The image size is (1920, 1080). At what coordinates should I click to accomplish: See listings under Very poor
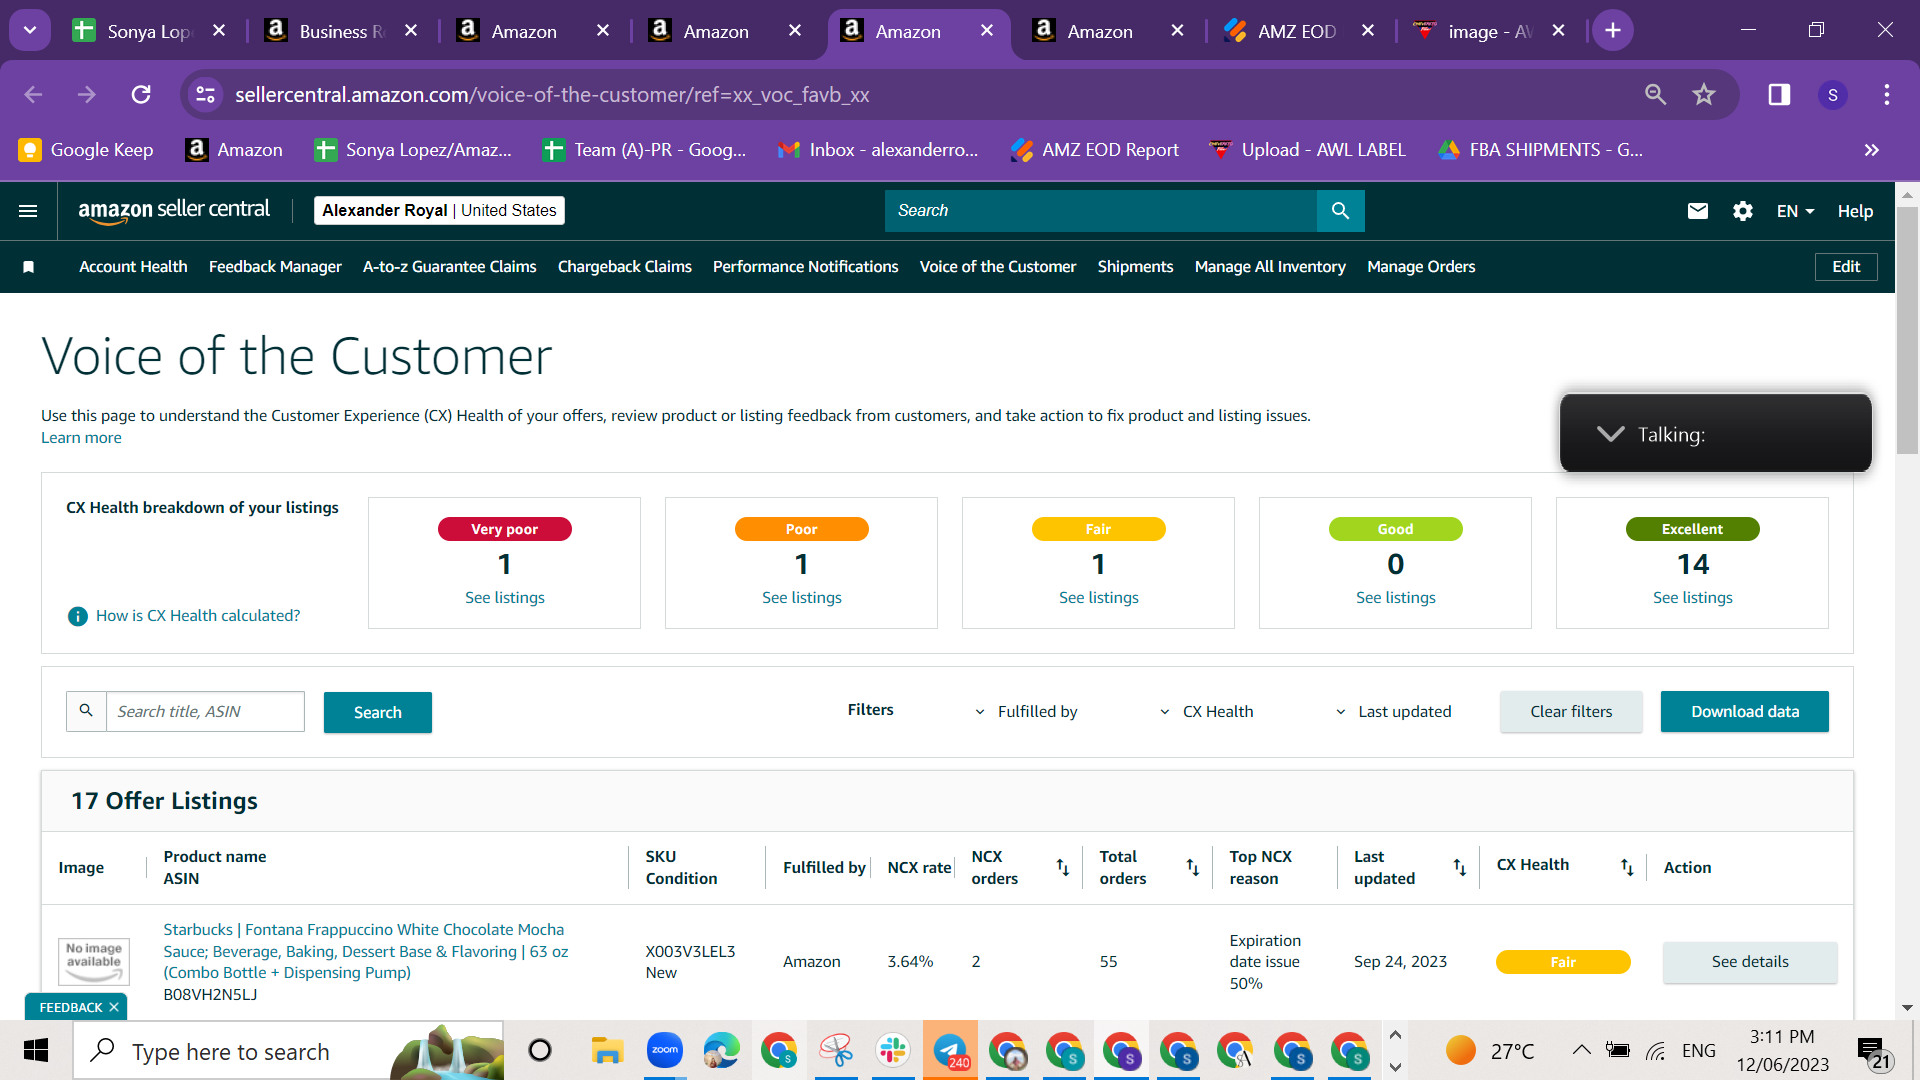pyautogui.click(x=505, y=598)
